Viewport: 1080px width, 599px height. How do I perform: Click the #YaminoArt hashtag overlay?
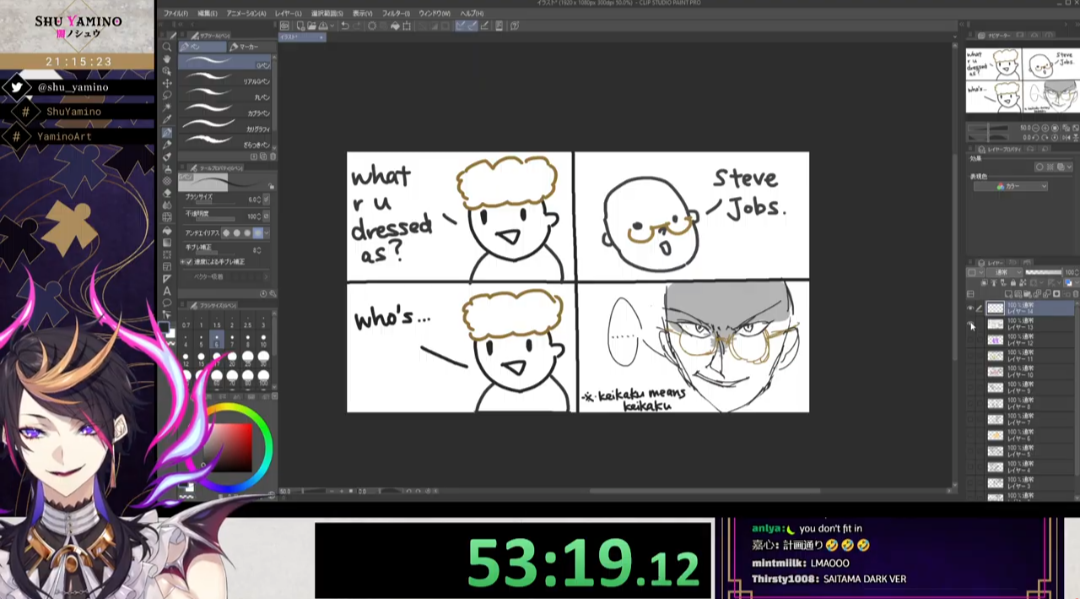64,137
